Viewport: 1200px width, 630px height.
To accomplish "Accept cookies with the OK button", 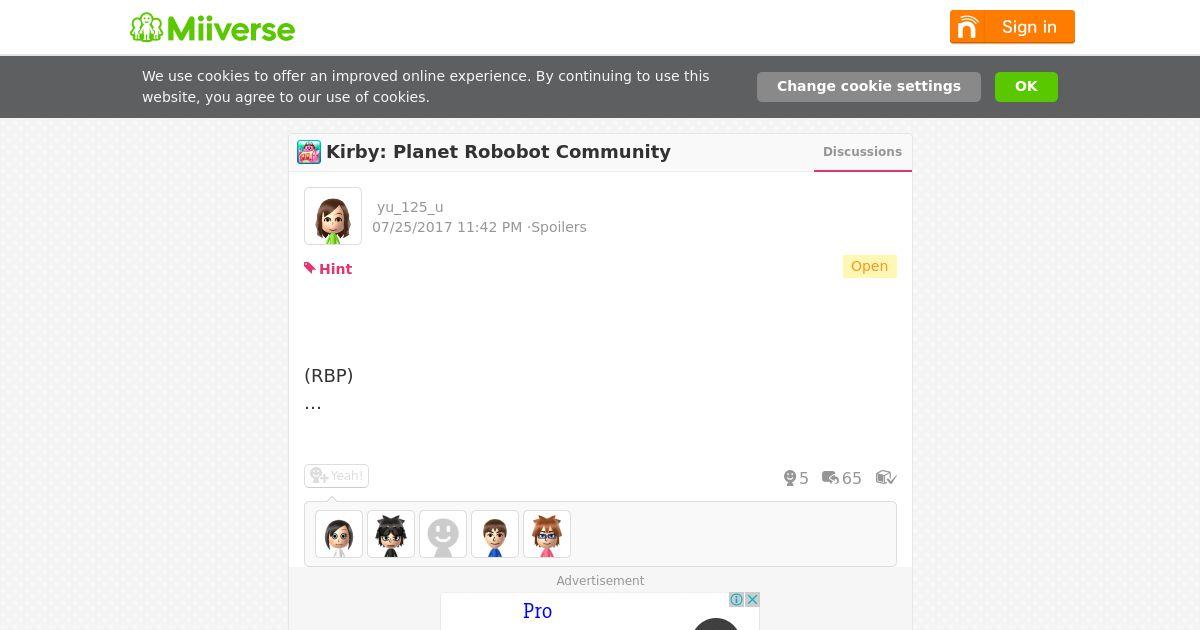I will pos(1026,87).
